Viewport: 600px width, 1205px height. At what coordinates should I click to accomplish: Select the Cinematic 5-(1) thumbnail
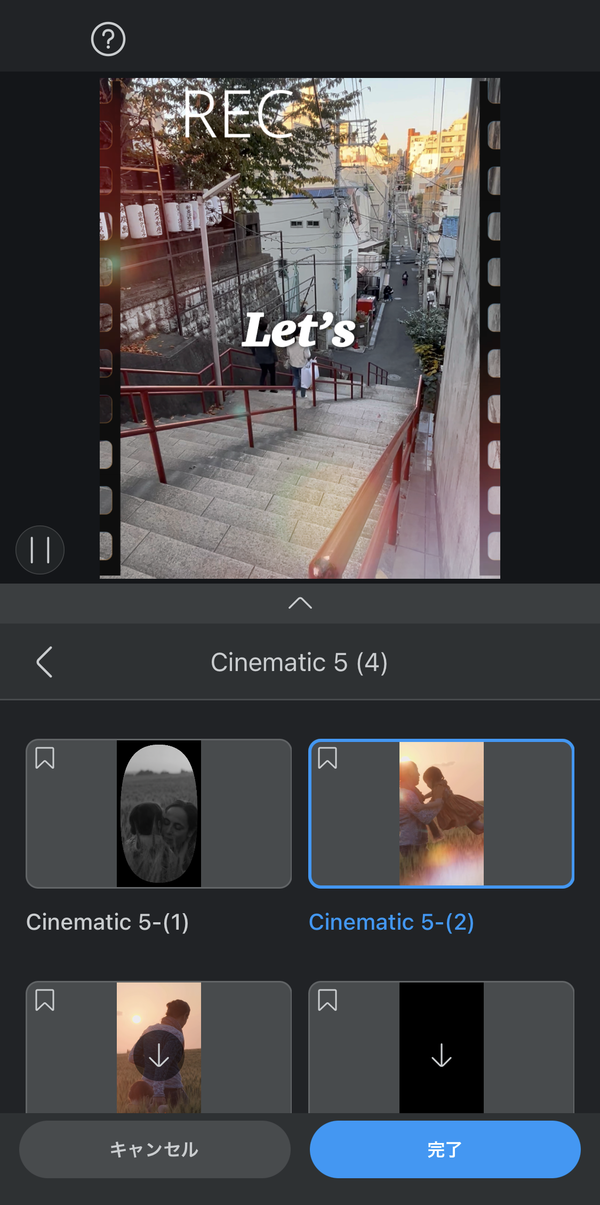click(159, 814)
